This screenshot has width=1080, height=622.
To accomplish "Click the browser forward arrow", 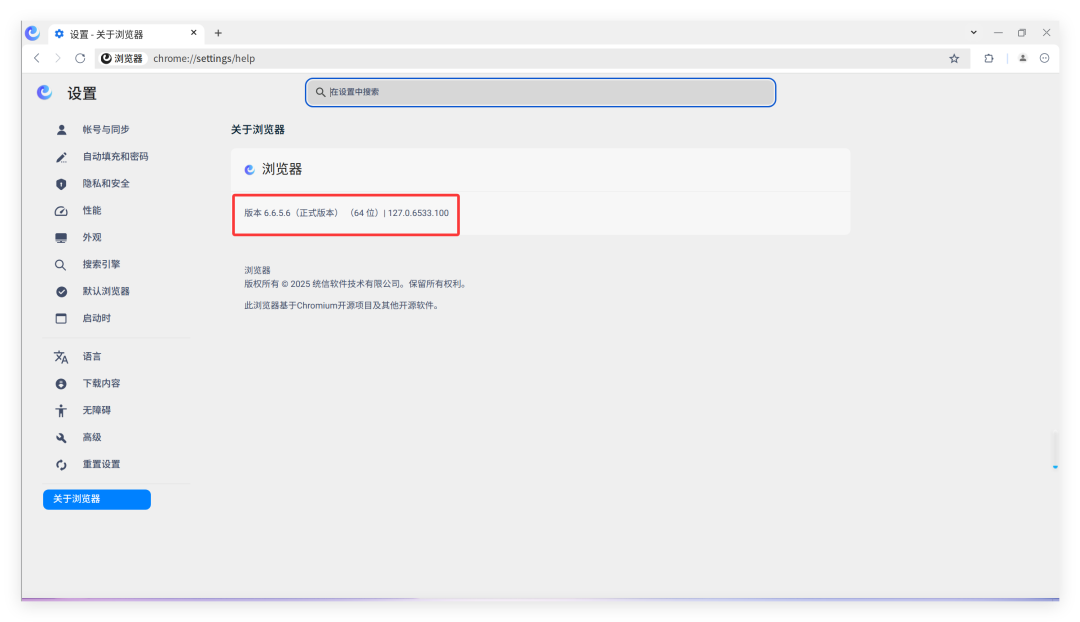I will pyautogui.click(x=58, y=59).
